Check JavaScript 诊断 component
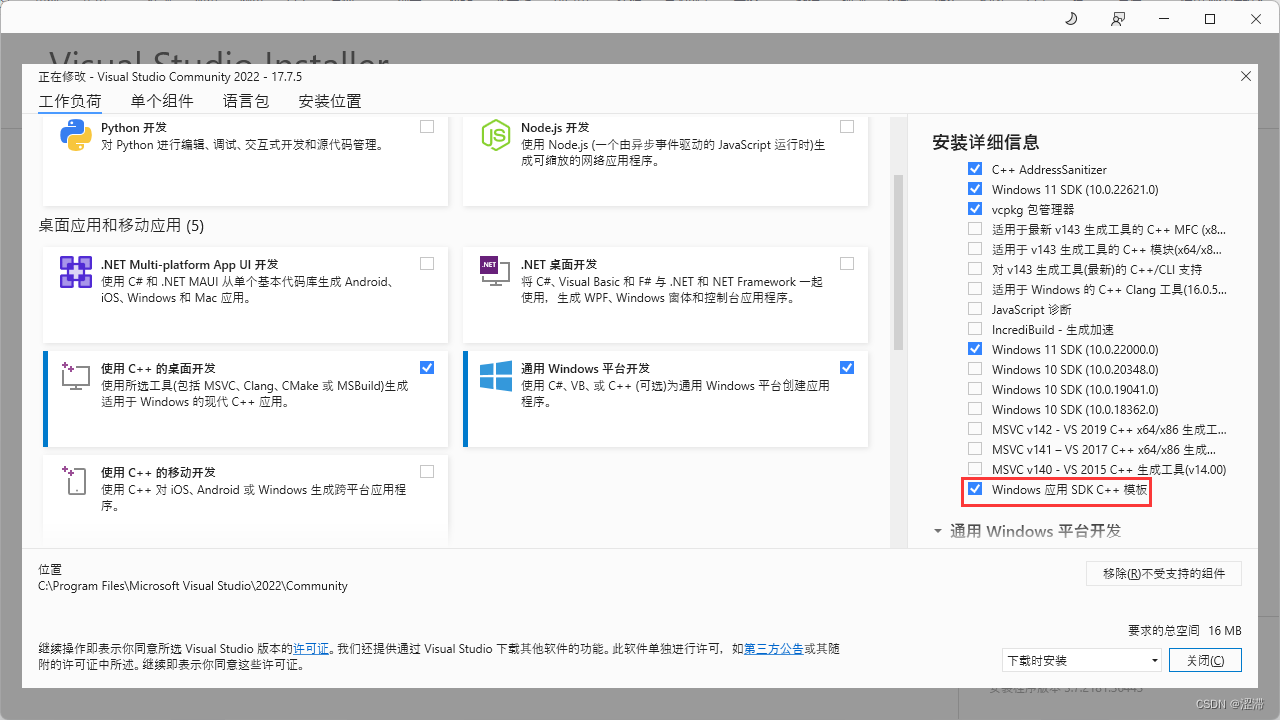 pos(975,309)
